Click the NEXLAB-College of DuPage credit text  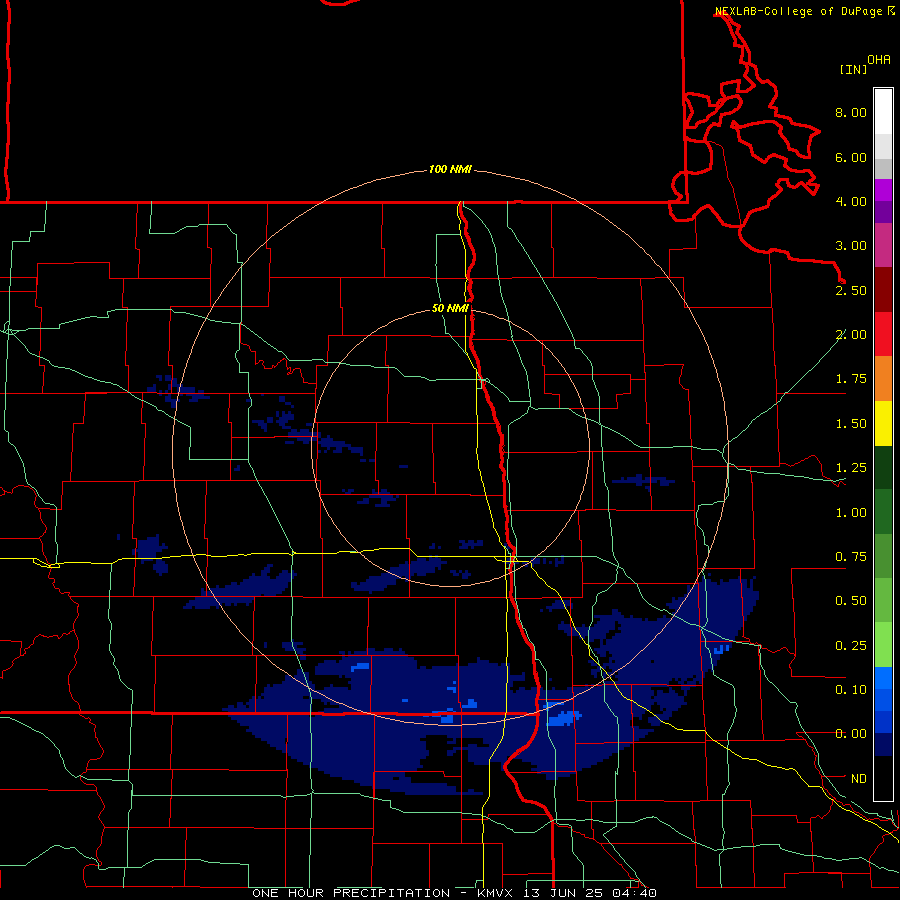point(798,11)
